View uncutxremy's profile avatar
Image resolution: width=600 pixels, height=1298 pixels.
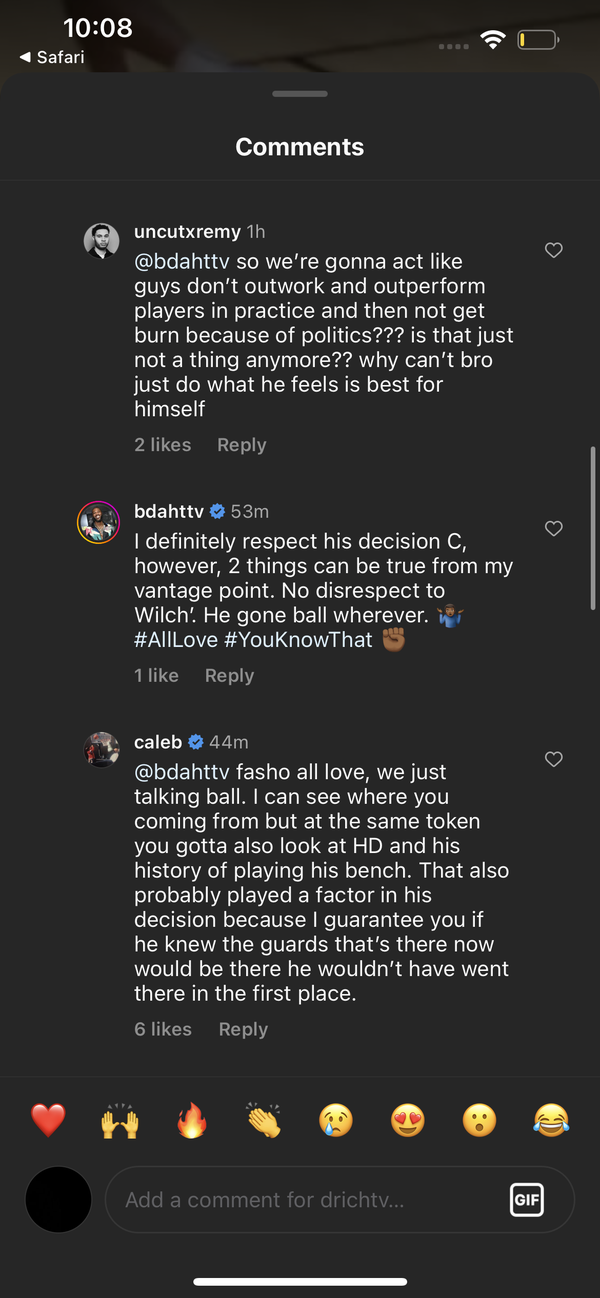[101, 241]
